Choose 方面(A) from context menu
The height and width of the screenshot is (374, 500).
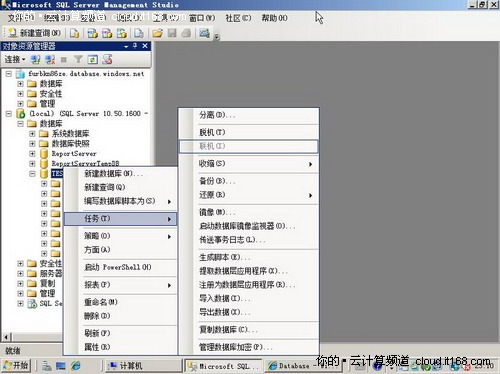click(x=120, y=249)
